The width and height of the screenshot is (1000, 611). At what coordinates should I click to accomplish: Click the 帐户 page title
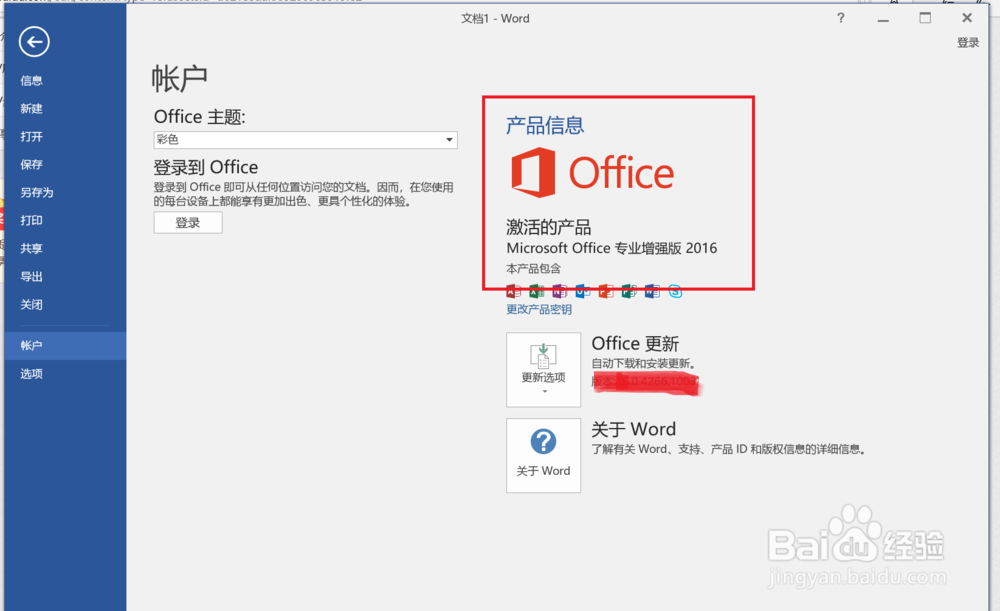[x=180, y=79]
